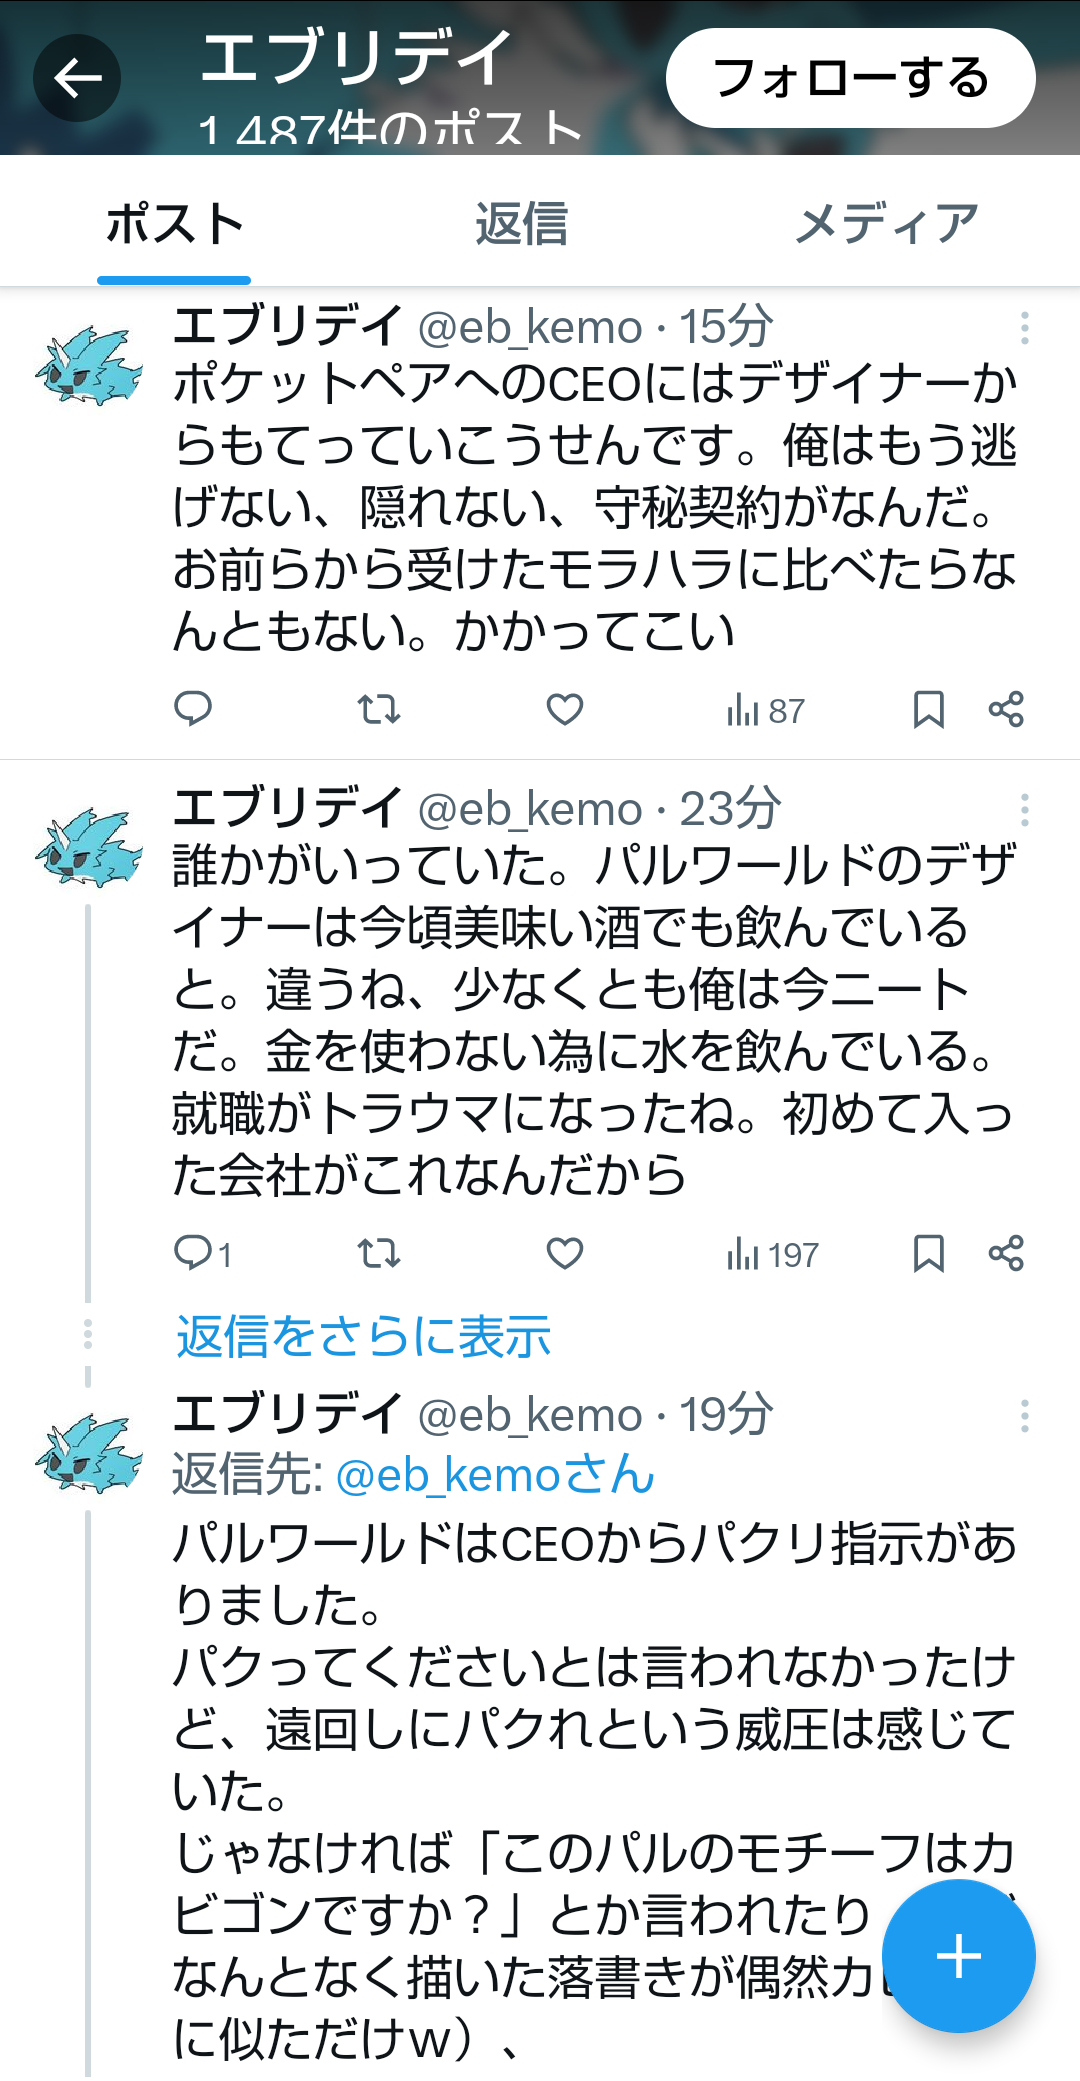Image resolution: width=1080 pixels, height=2081 pixels.
Task: Tap the blue plus compose button
Action: 958,1956
